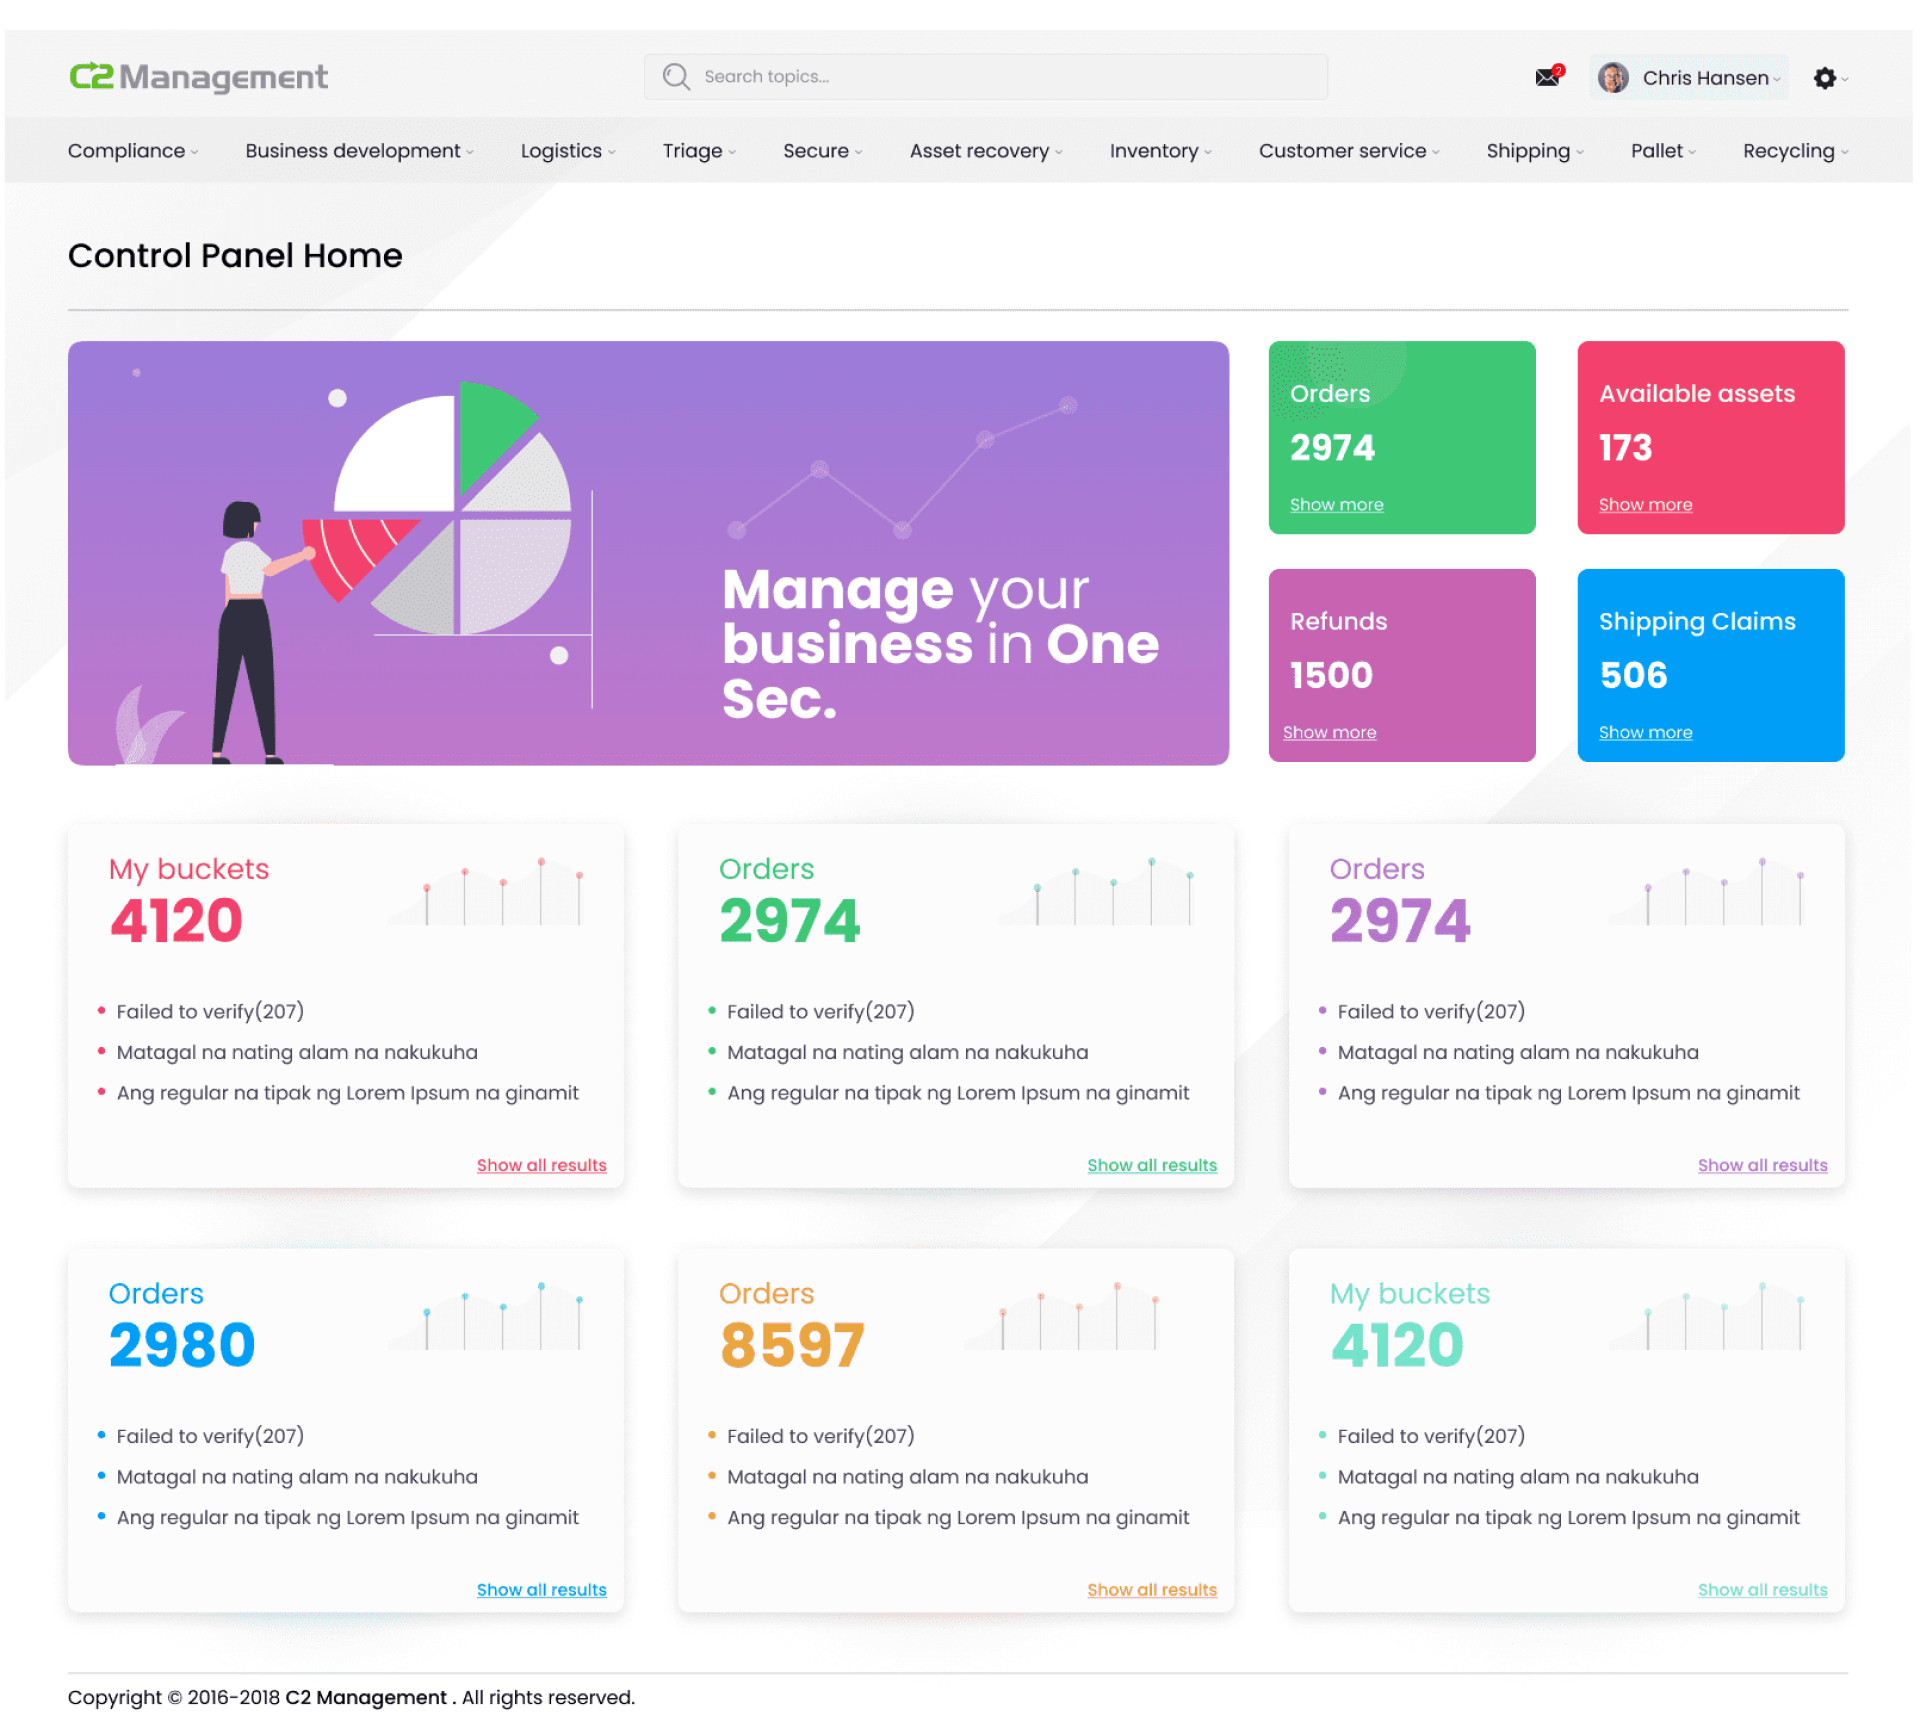This screenshot has height=1724, width=1920.
Task: Click the search magnifier icon
Action: (676, 77)
